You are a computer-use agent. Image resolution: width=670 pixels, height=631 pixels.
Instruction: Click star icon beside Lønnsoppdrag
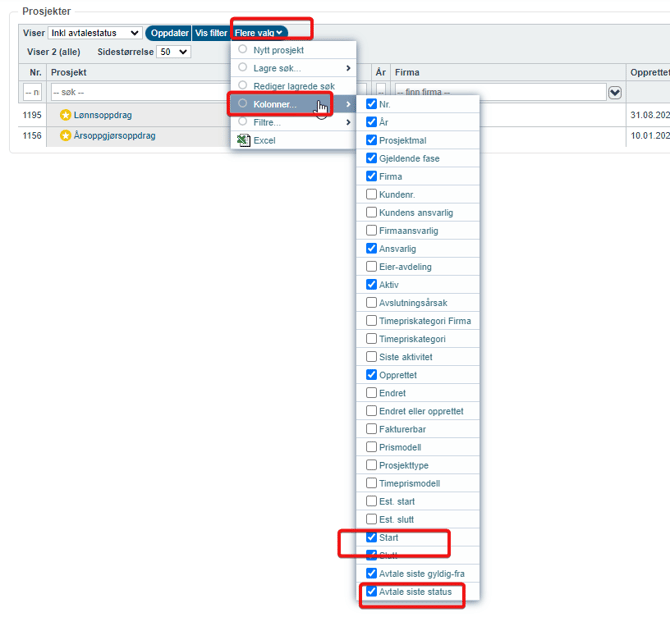(66, 116)
